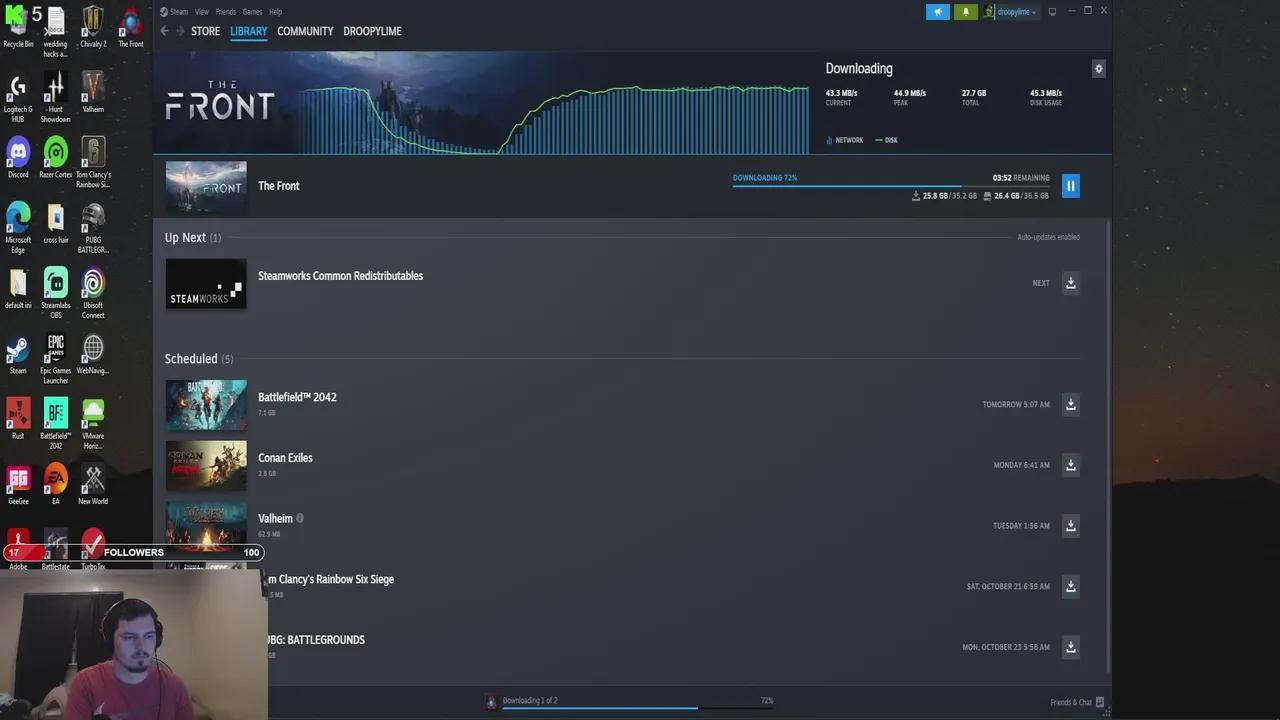
Task: Open the Games menu
Action: 252,12
